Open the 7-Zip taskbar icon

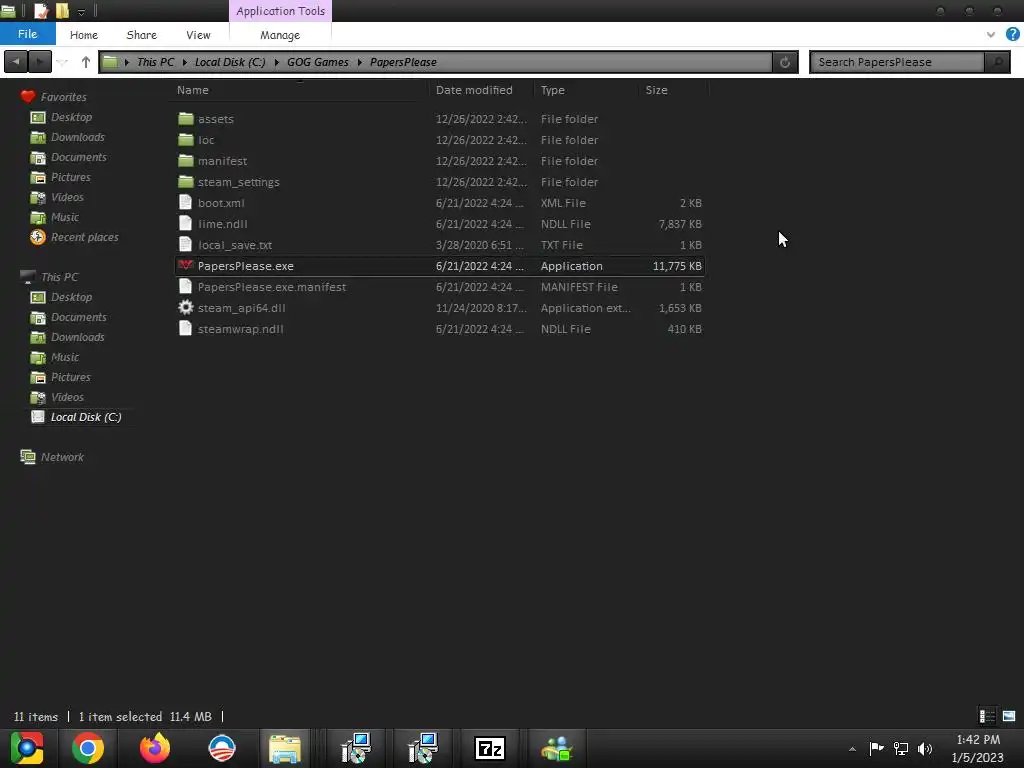click(x=490, y=748)
